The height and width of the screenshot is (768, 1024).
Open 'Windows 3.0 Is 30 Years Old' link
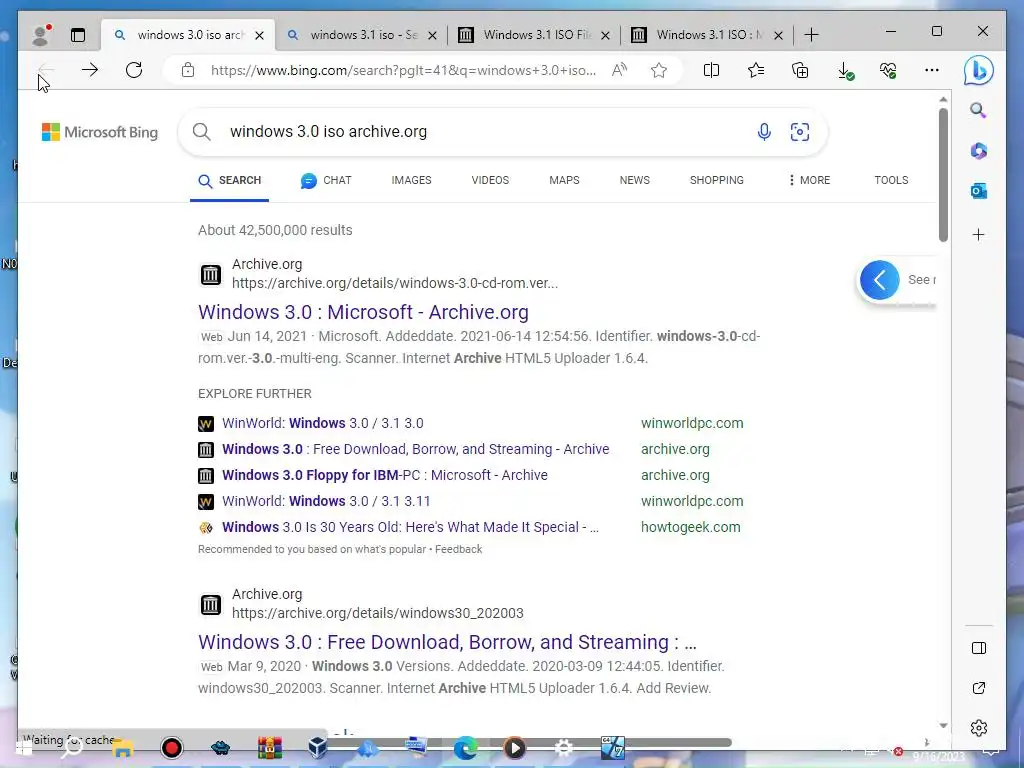(x=410, y=527)
